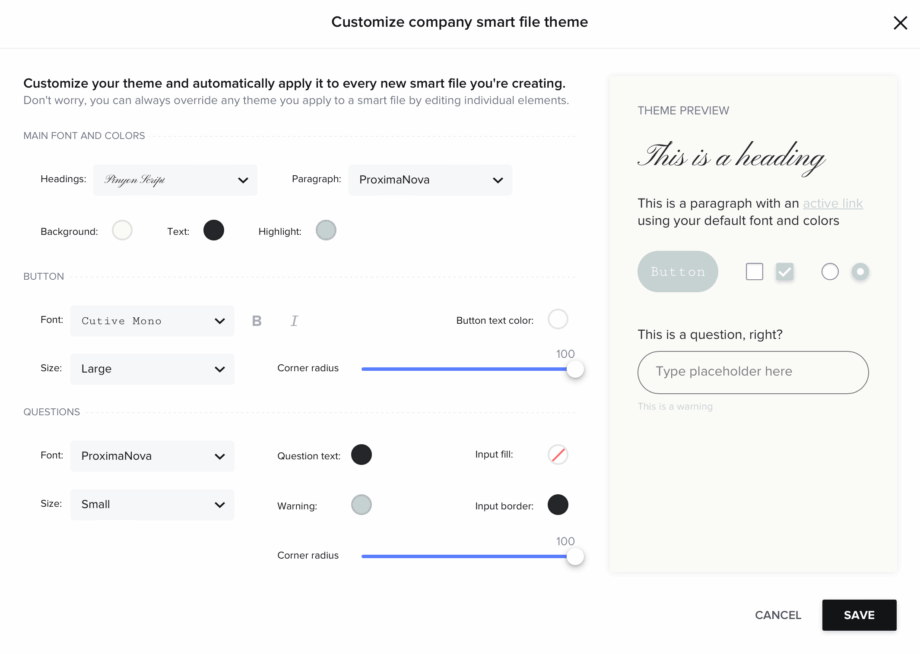Screen dimensions: 920x654
Task: Toggle Bold for button font
Action: (x=256, y=321)
